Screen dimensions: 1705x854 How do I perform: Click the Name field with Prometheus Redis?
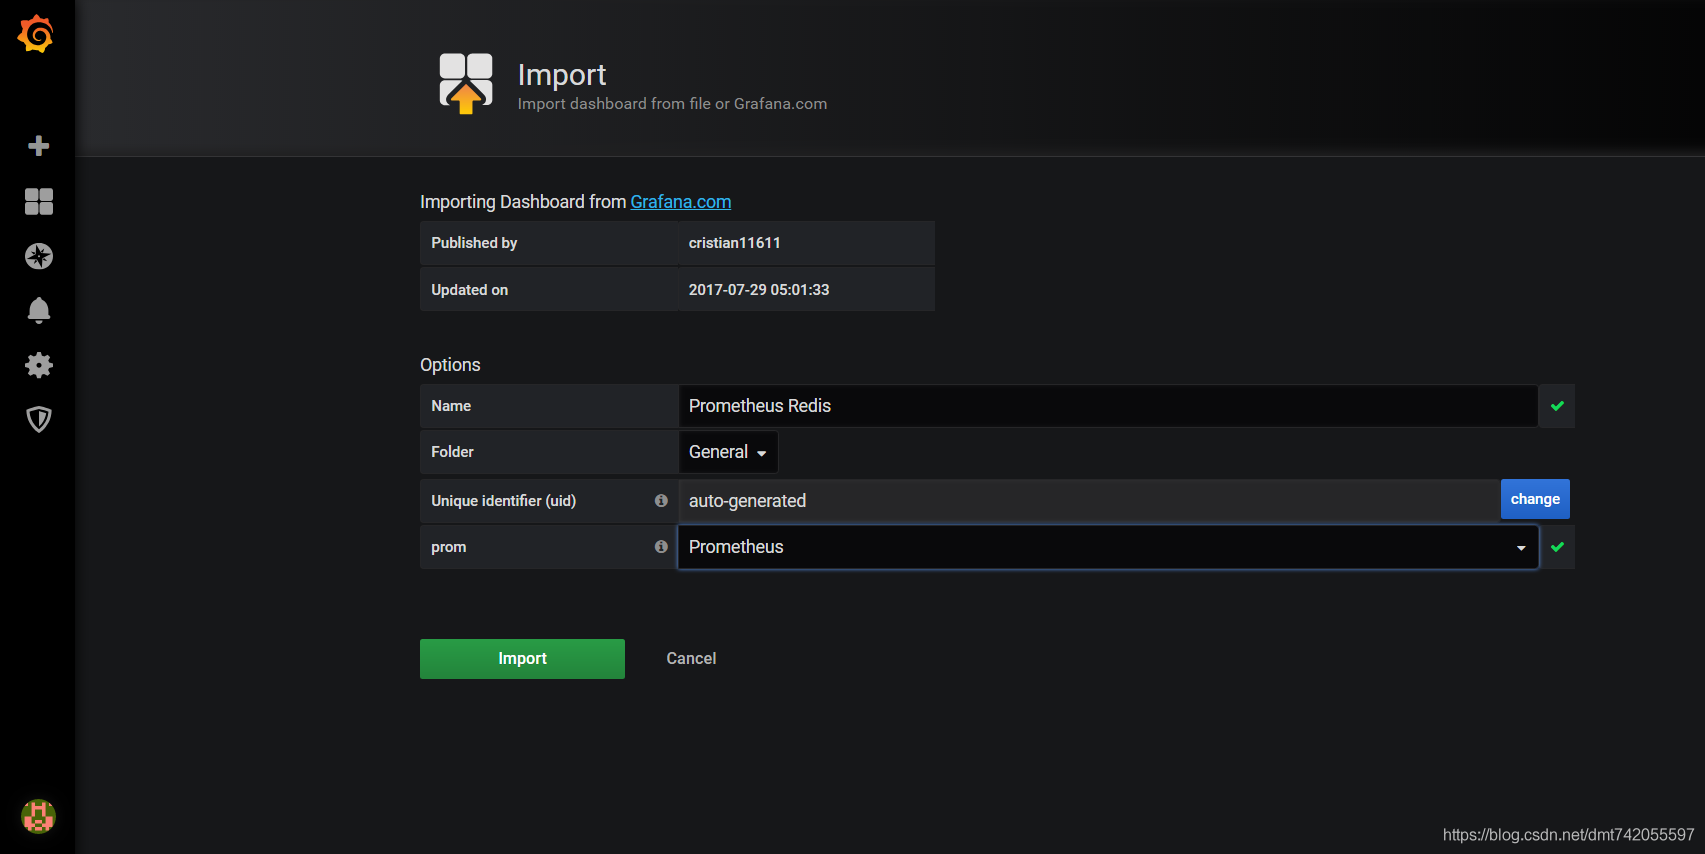[1108, 406]
